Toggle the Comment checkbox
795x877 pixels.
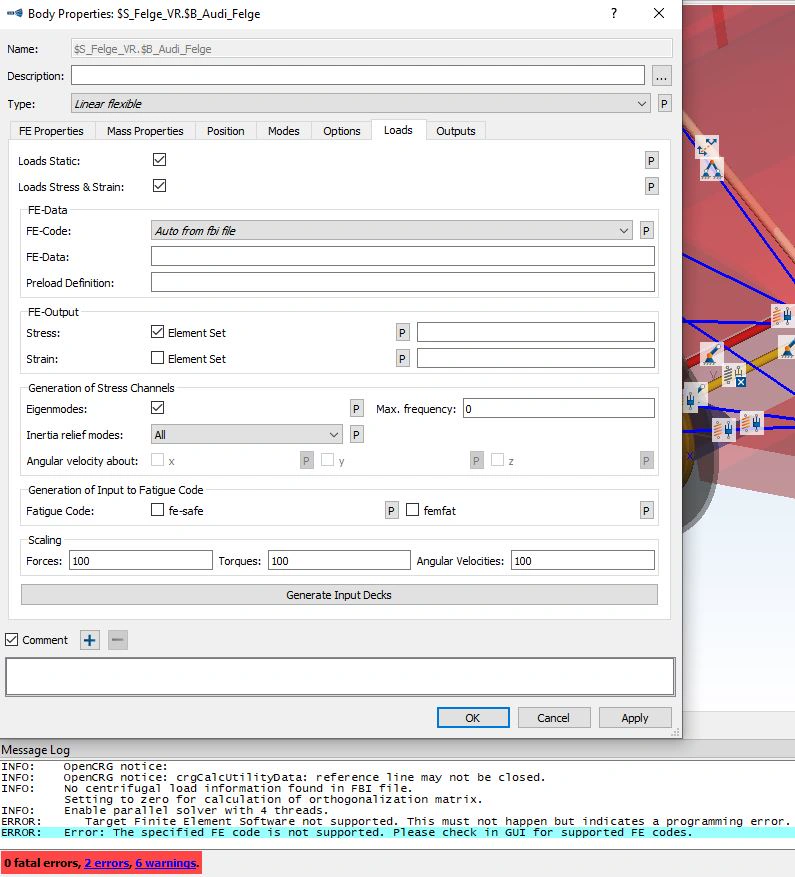pos(11,639)
